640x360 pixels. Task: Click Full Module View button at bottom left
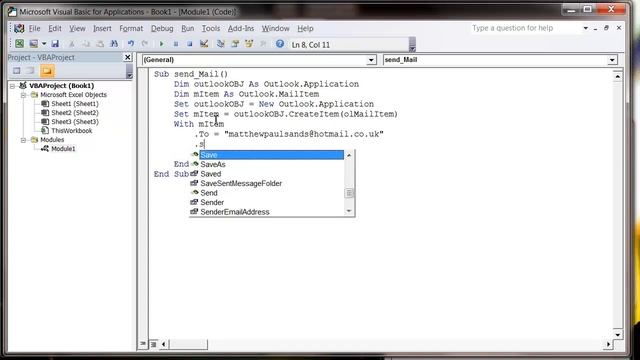[153, 344]
